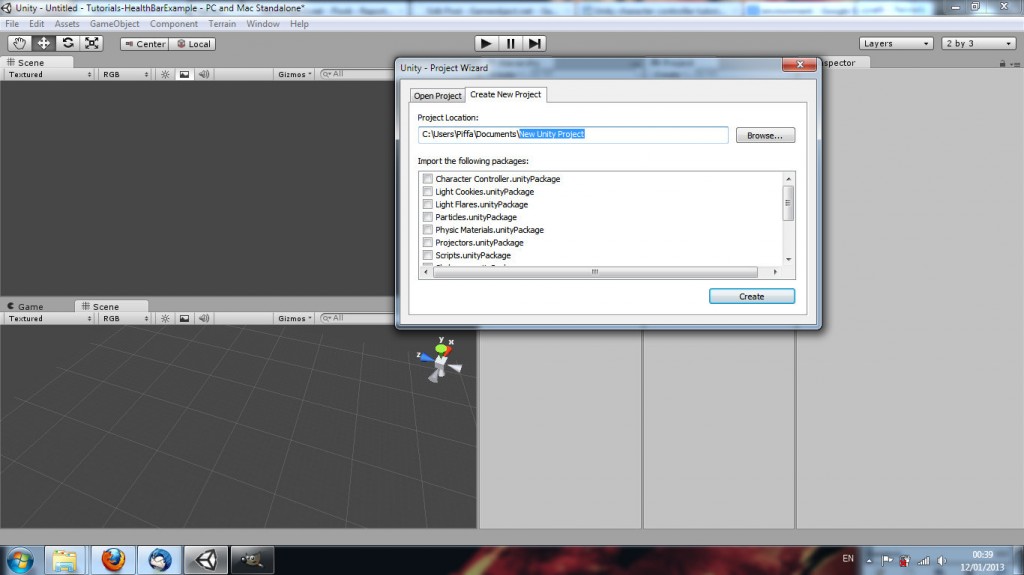Image resolution: width=1024 pixels, height=575 pixels.
Task: Check Light Flares.unityPackage
Action: tap(428, 204)
